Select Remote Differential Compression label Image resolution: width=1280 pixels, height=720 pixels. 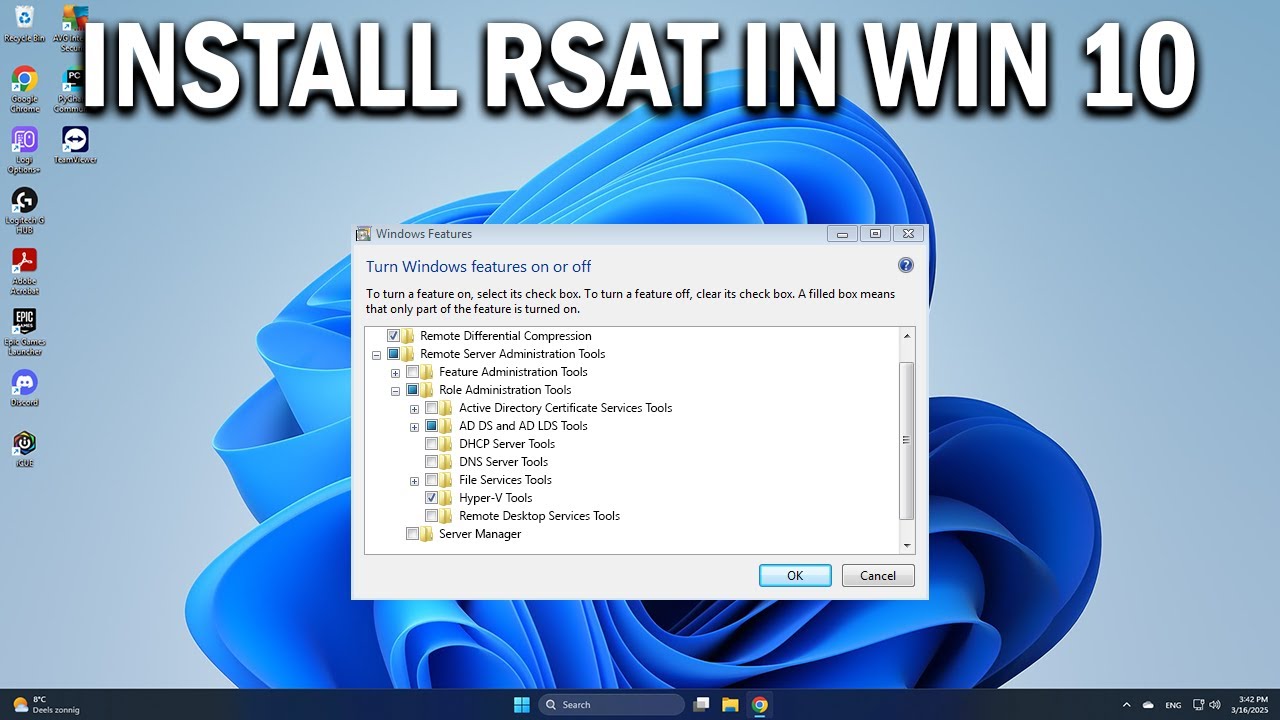[506, 336]
